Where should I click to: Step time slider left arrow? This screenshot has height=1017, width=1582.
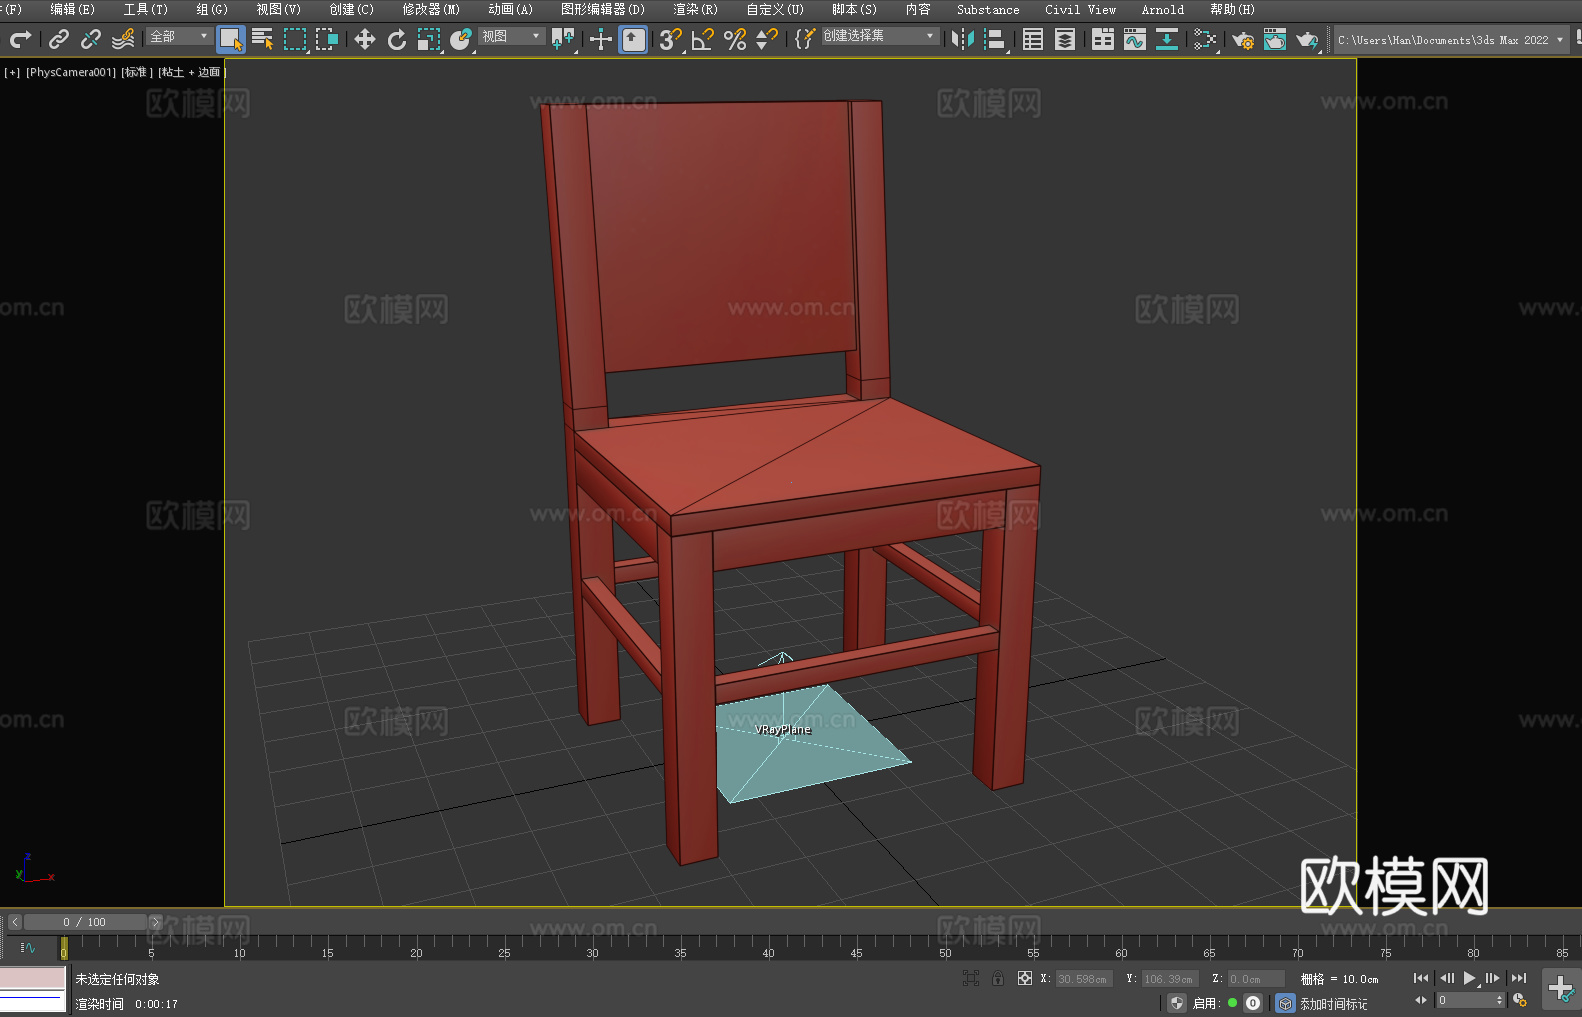click(15, 922)
